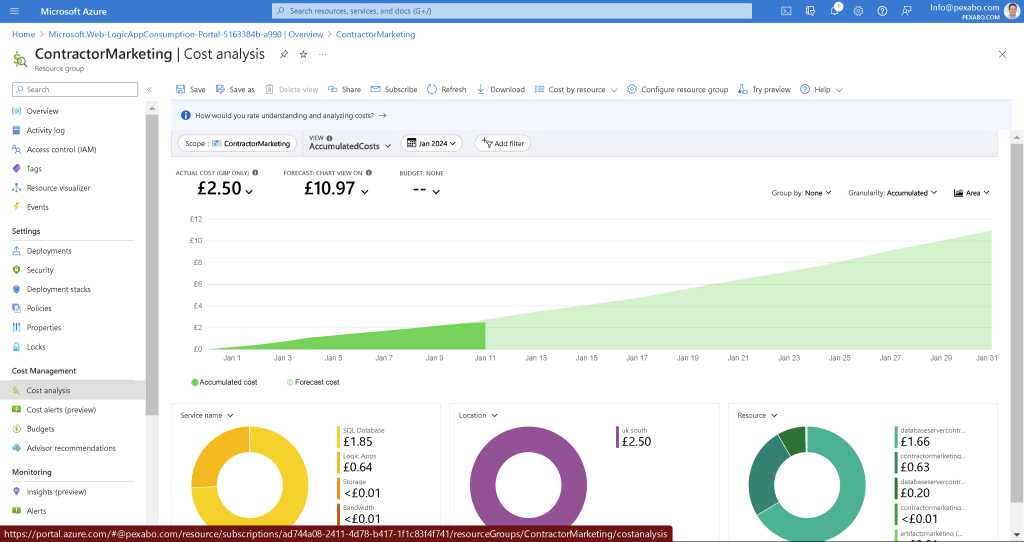1024x542 pixels.
Task: Click the Add filter button
Action: tap(503, 143)
